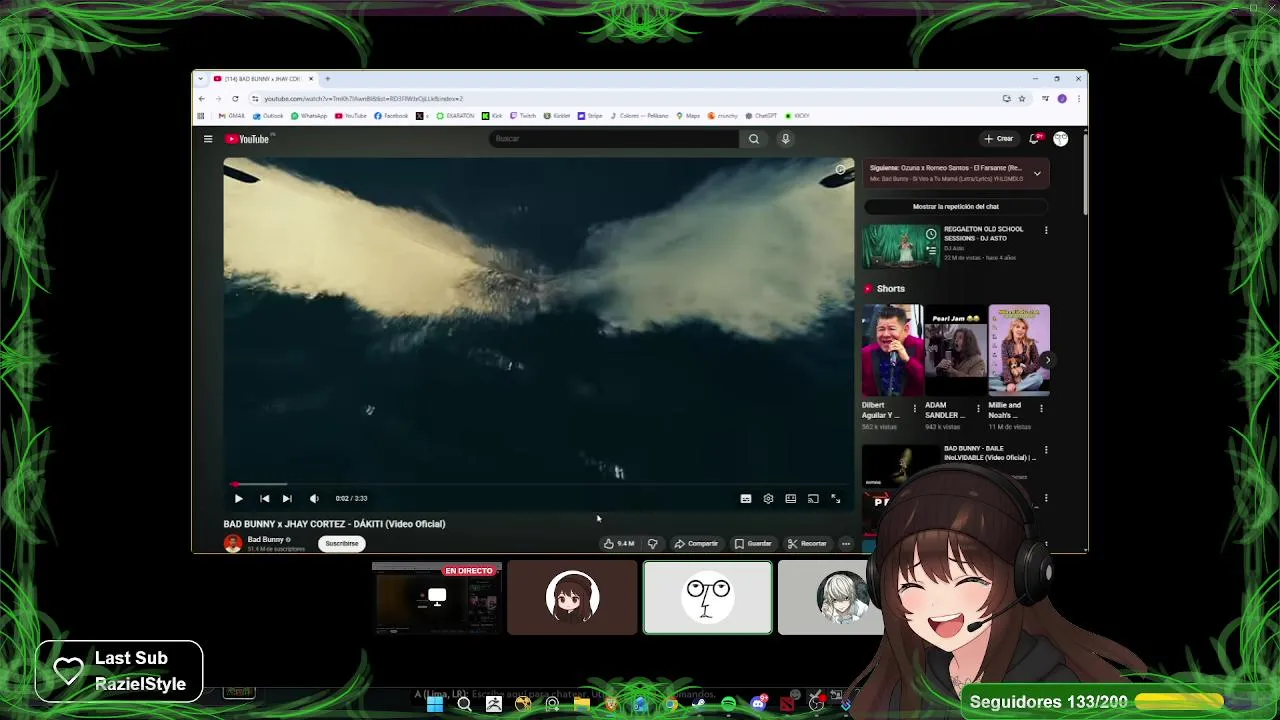
Task: Open the Dilbert Aguilar short
Action: pos(892,350)
